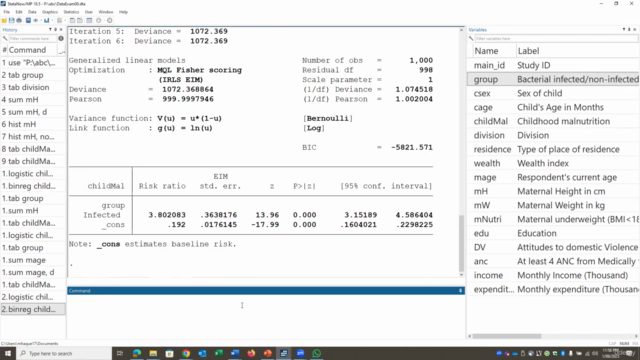Close the Variables panel with X
This screenshot has width=640, height=360.
pyautogui.click(x=634, y=30)
